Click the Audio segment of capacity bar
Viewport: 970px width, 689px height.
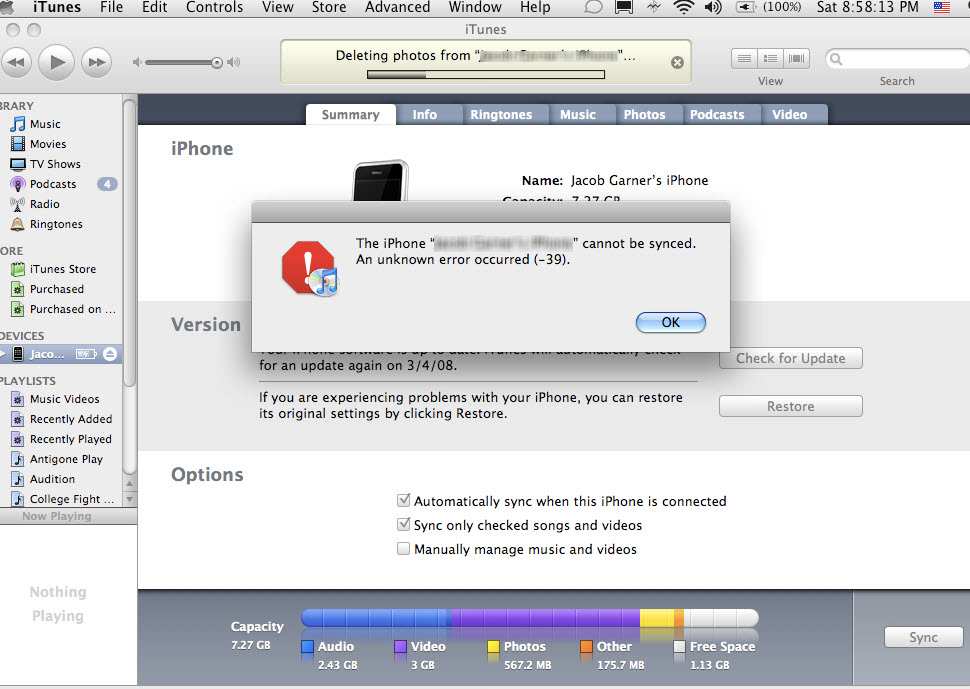click(376, 618)
